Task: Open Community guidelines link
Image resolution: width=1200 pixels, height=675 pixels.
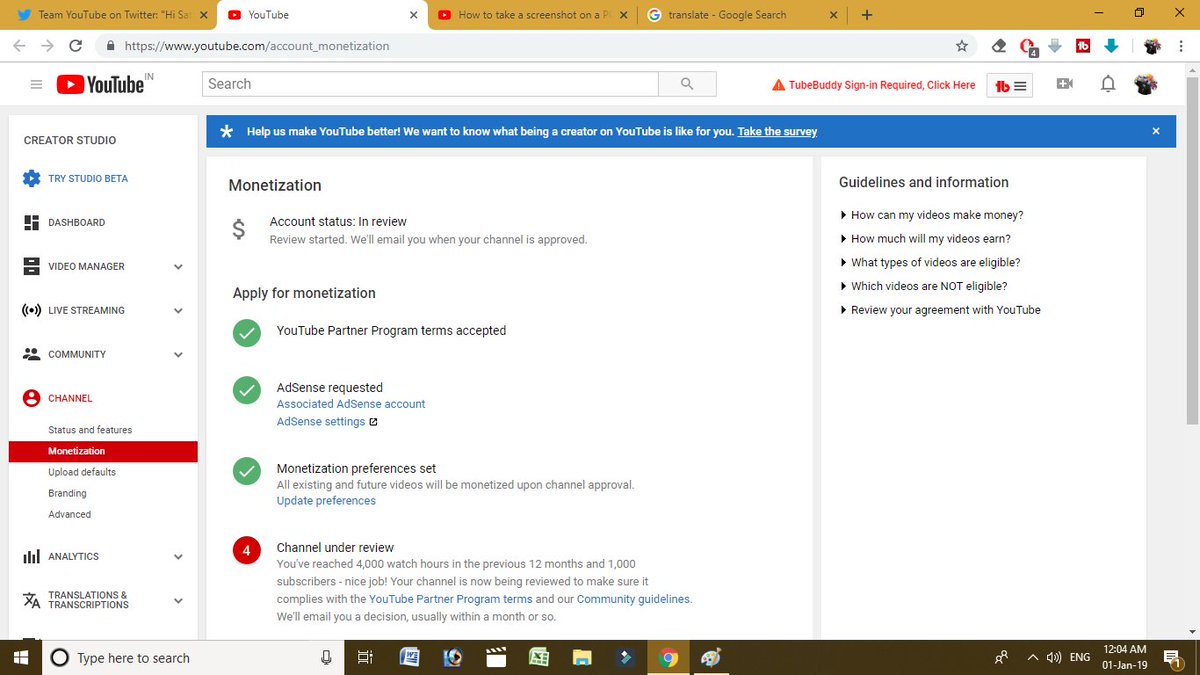Action: point(633,599)
